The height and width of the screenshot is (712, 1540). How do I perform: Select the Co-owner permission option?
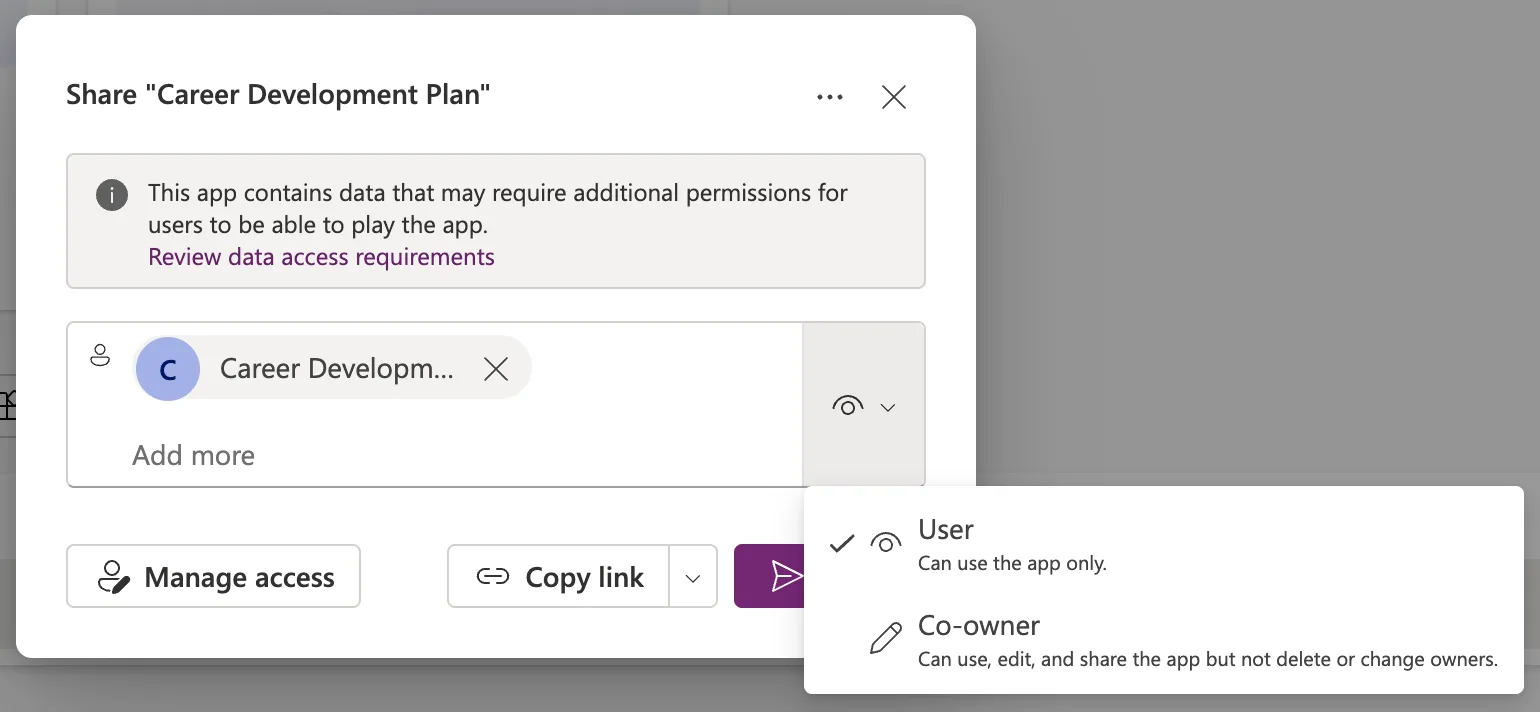click(x=1163, y=640)
